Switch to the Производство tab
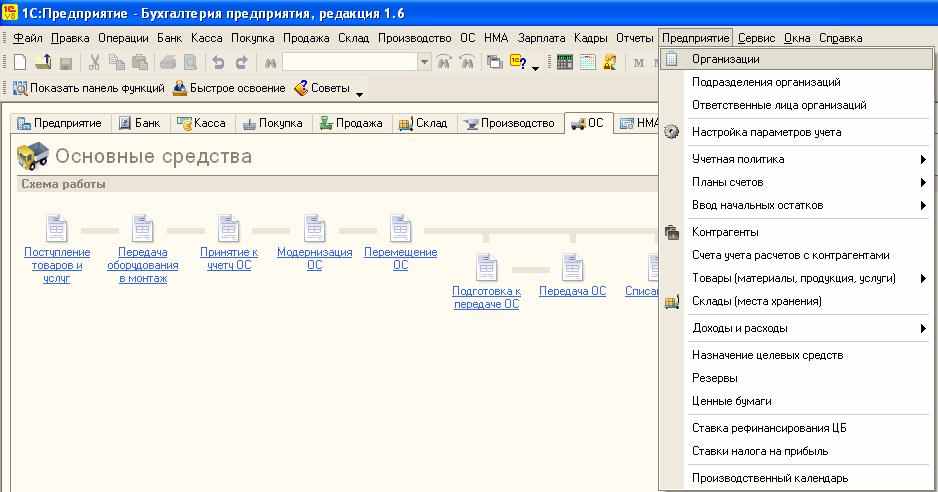This screenshot has height=492, width=938. 510,123
